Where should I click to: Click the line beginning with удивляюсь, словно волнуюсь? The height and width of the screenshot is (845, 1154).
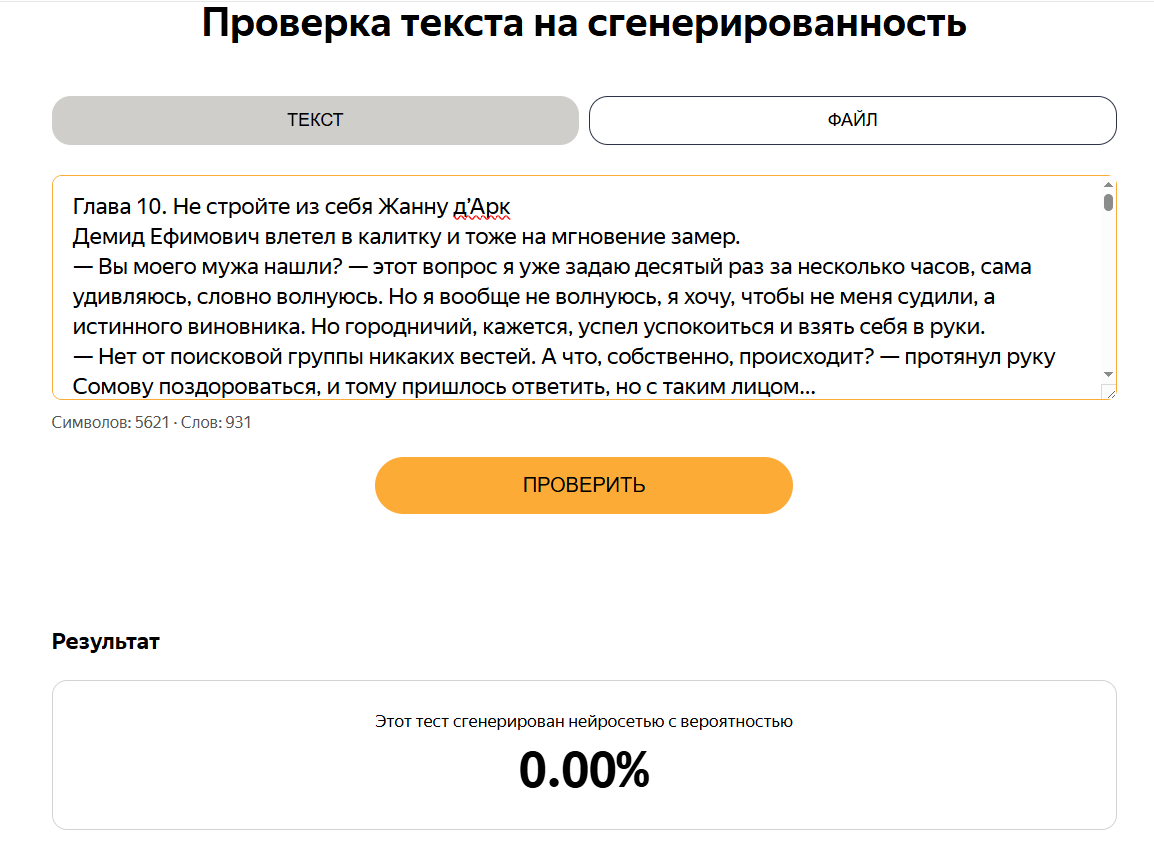point(534,297)
